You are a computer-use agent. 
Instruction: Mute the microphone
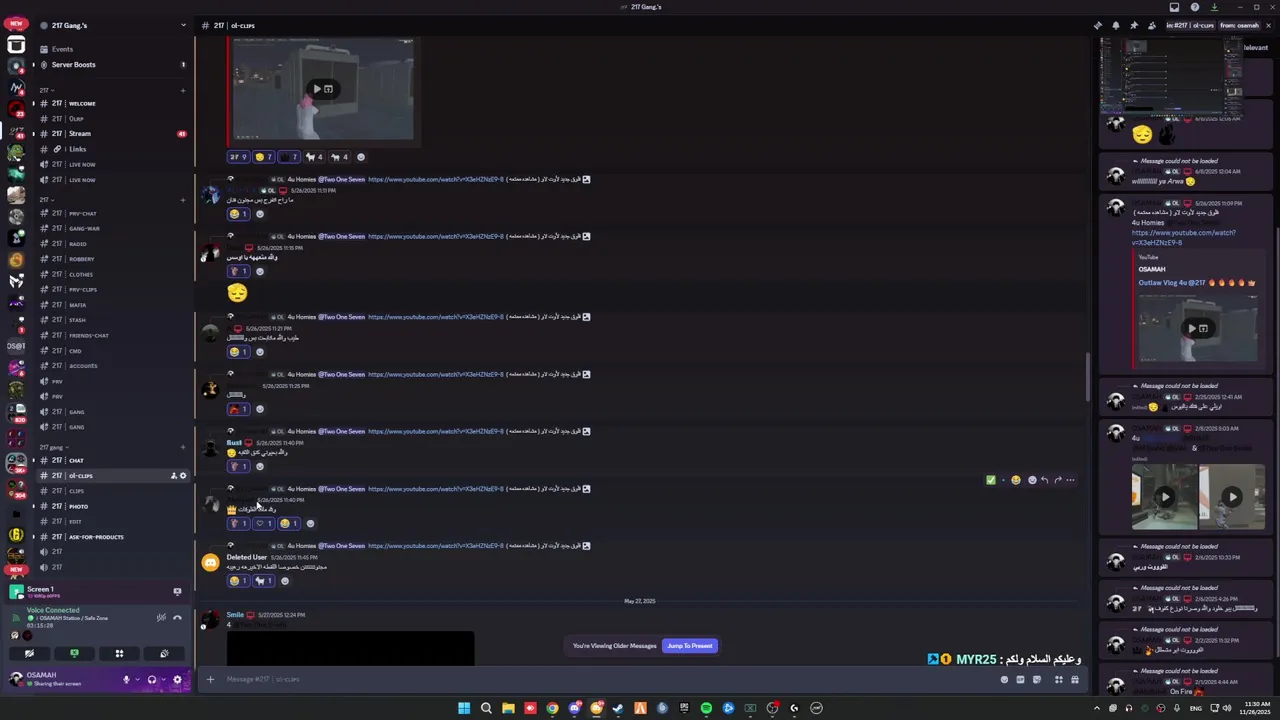click(x=126, y=680)
